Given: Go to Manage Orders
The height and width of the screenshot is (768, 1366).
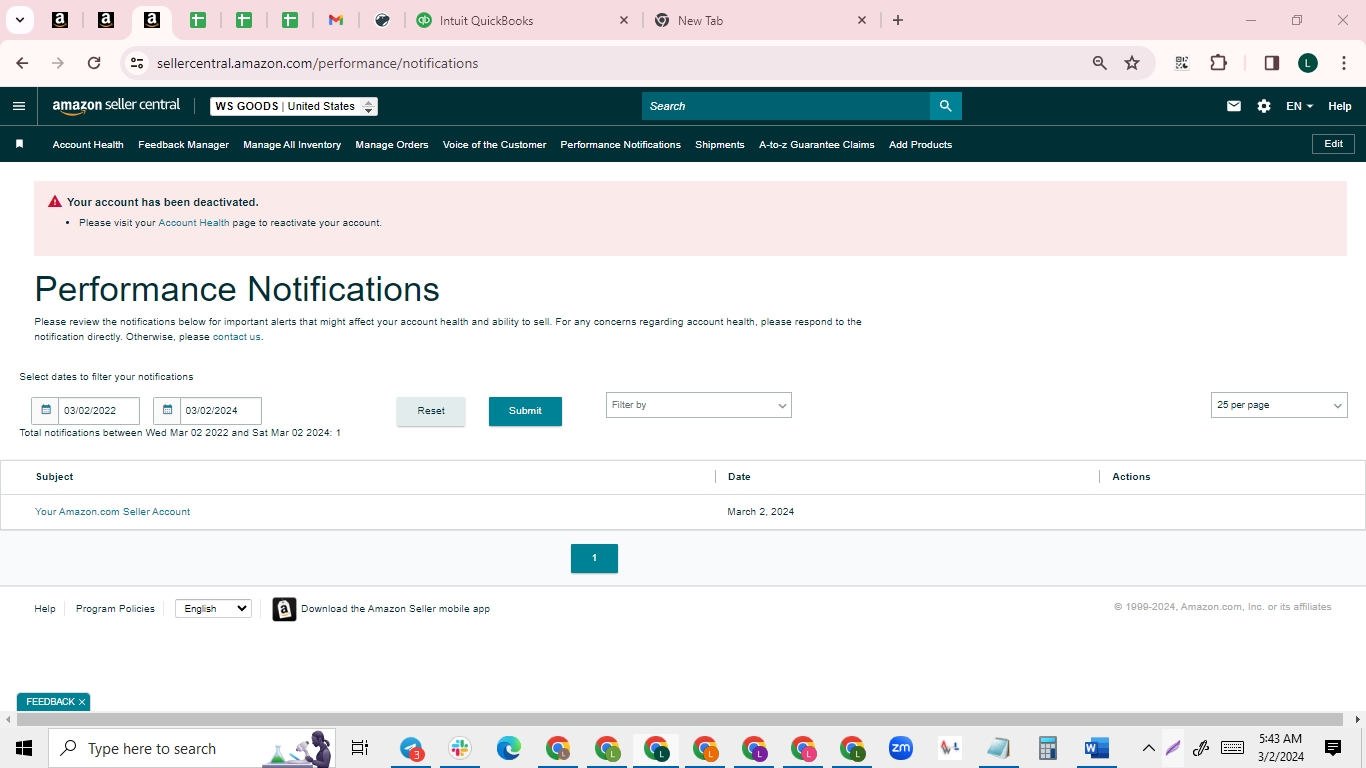Looking at the screenshot, I should pyautogui.click(x=392, y=144).
